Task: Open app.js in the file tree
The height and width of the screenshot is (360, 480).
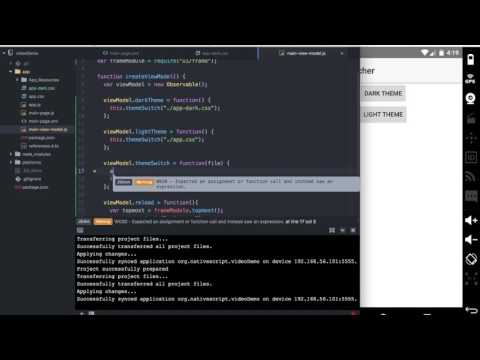Action: coord(31,105)
